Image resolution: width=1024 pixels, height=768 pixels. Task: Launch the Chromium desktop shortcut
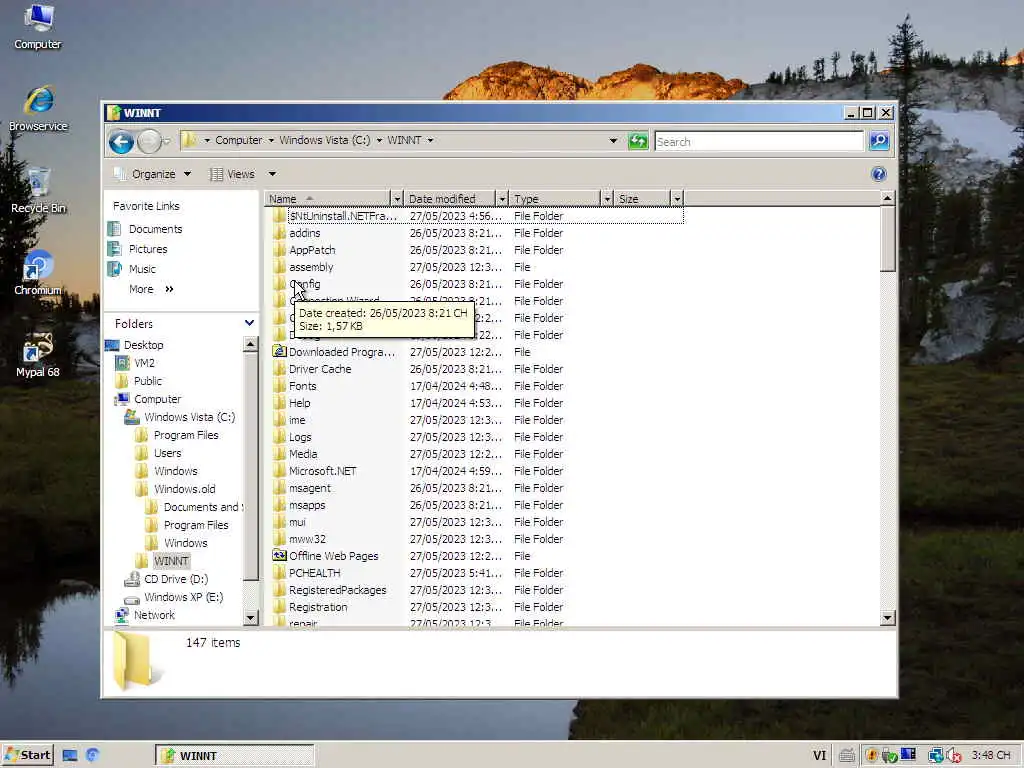(38, 272)
